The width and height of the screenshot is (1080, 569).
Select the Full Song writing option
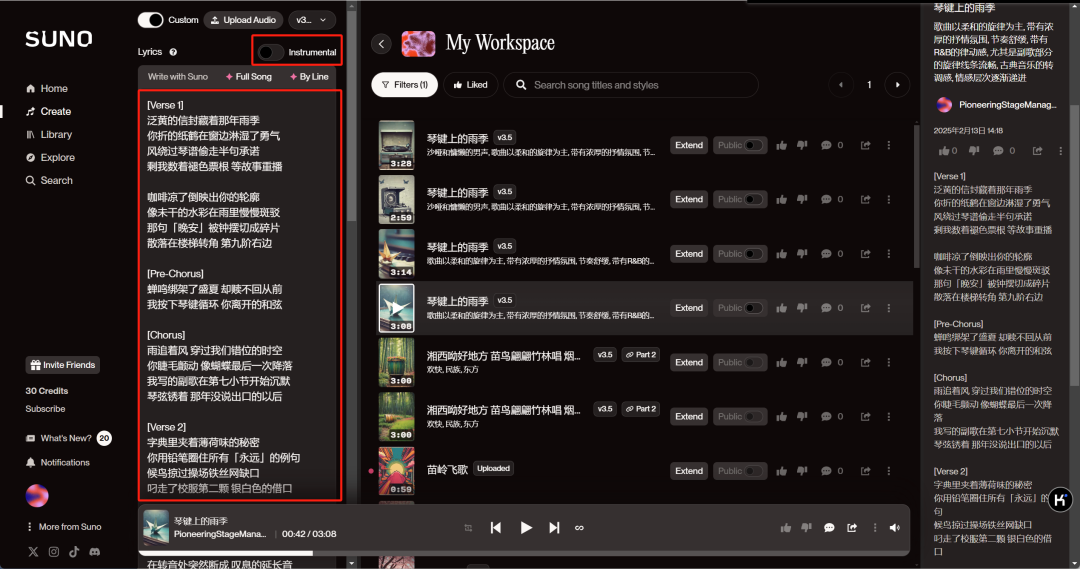249,77
